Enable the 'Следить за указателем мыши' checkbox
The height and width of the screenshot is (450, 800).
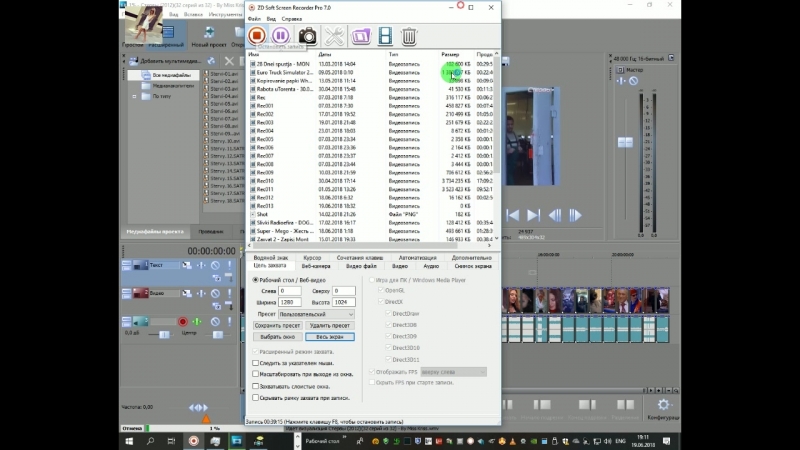(255, 363)
